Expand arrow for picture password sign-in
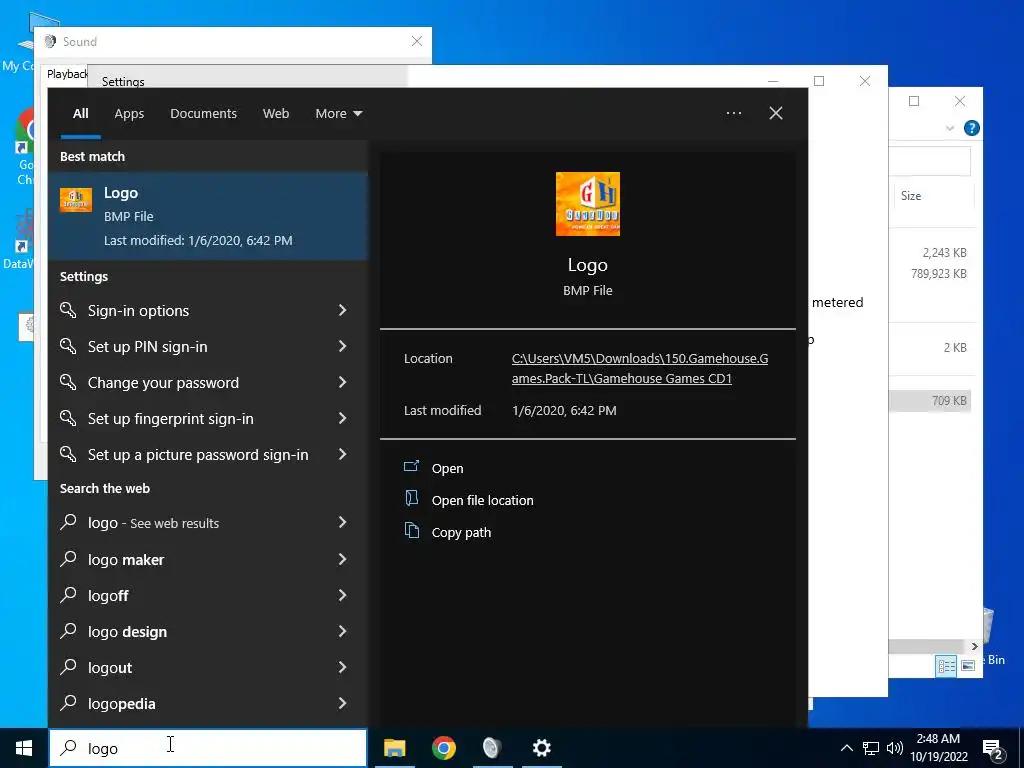 point(342,454)
